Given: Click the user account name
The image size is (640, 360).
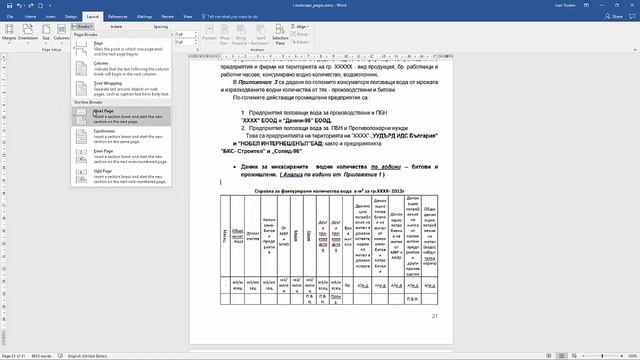Looking at the screenshot, I should pyautogui.click(x=565, y=5).
